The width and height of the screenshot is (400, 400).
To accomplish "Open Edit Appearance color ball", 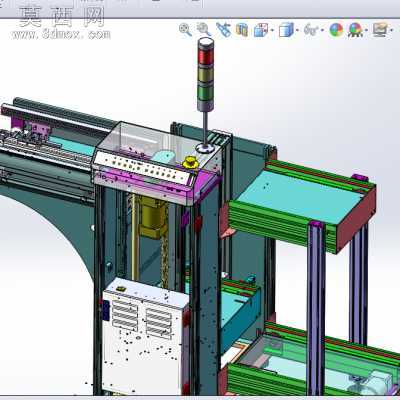I will [336, 30].
